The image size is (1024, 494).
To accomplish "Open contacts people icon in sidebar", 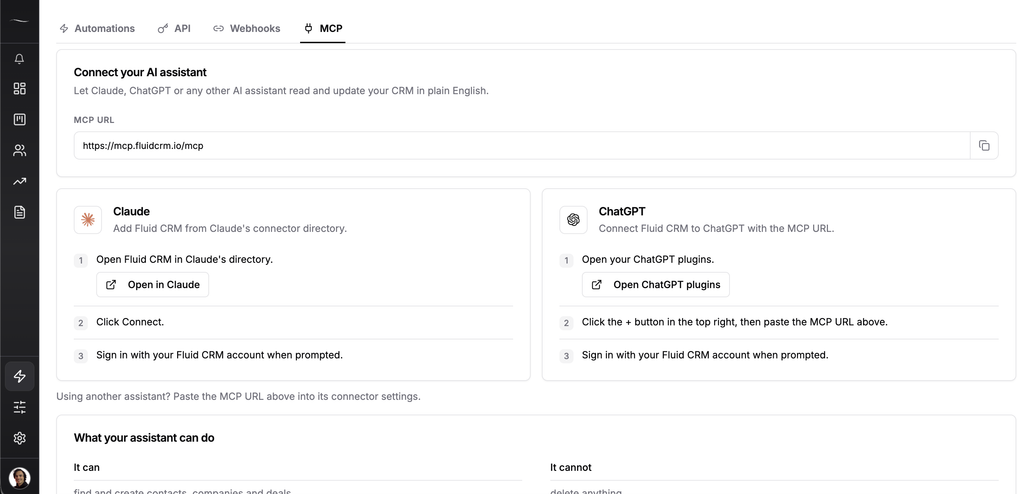I will (x=20, y=151).
